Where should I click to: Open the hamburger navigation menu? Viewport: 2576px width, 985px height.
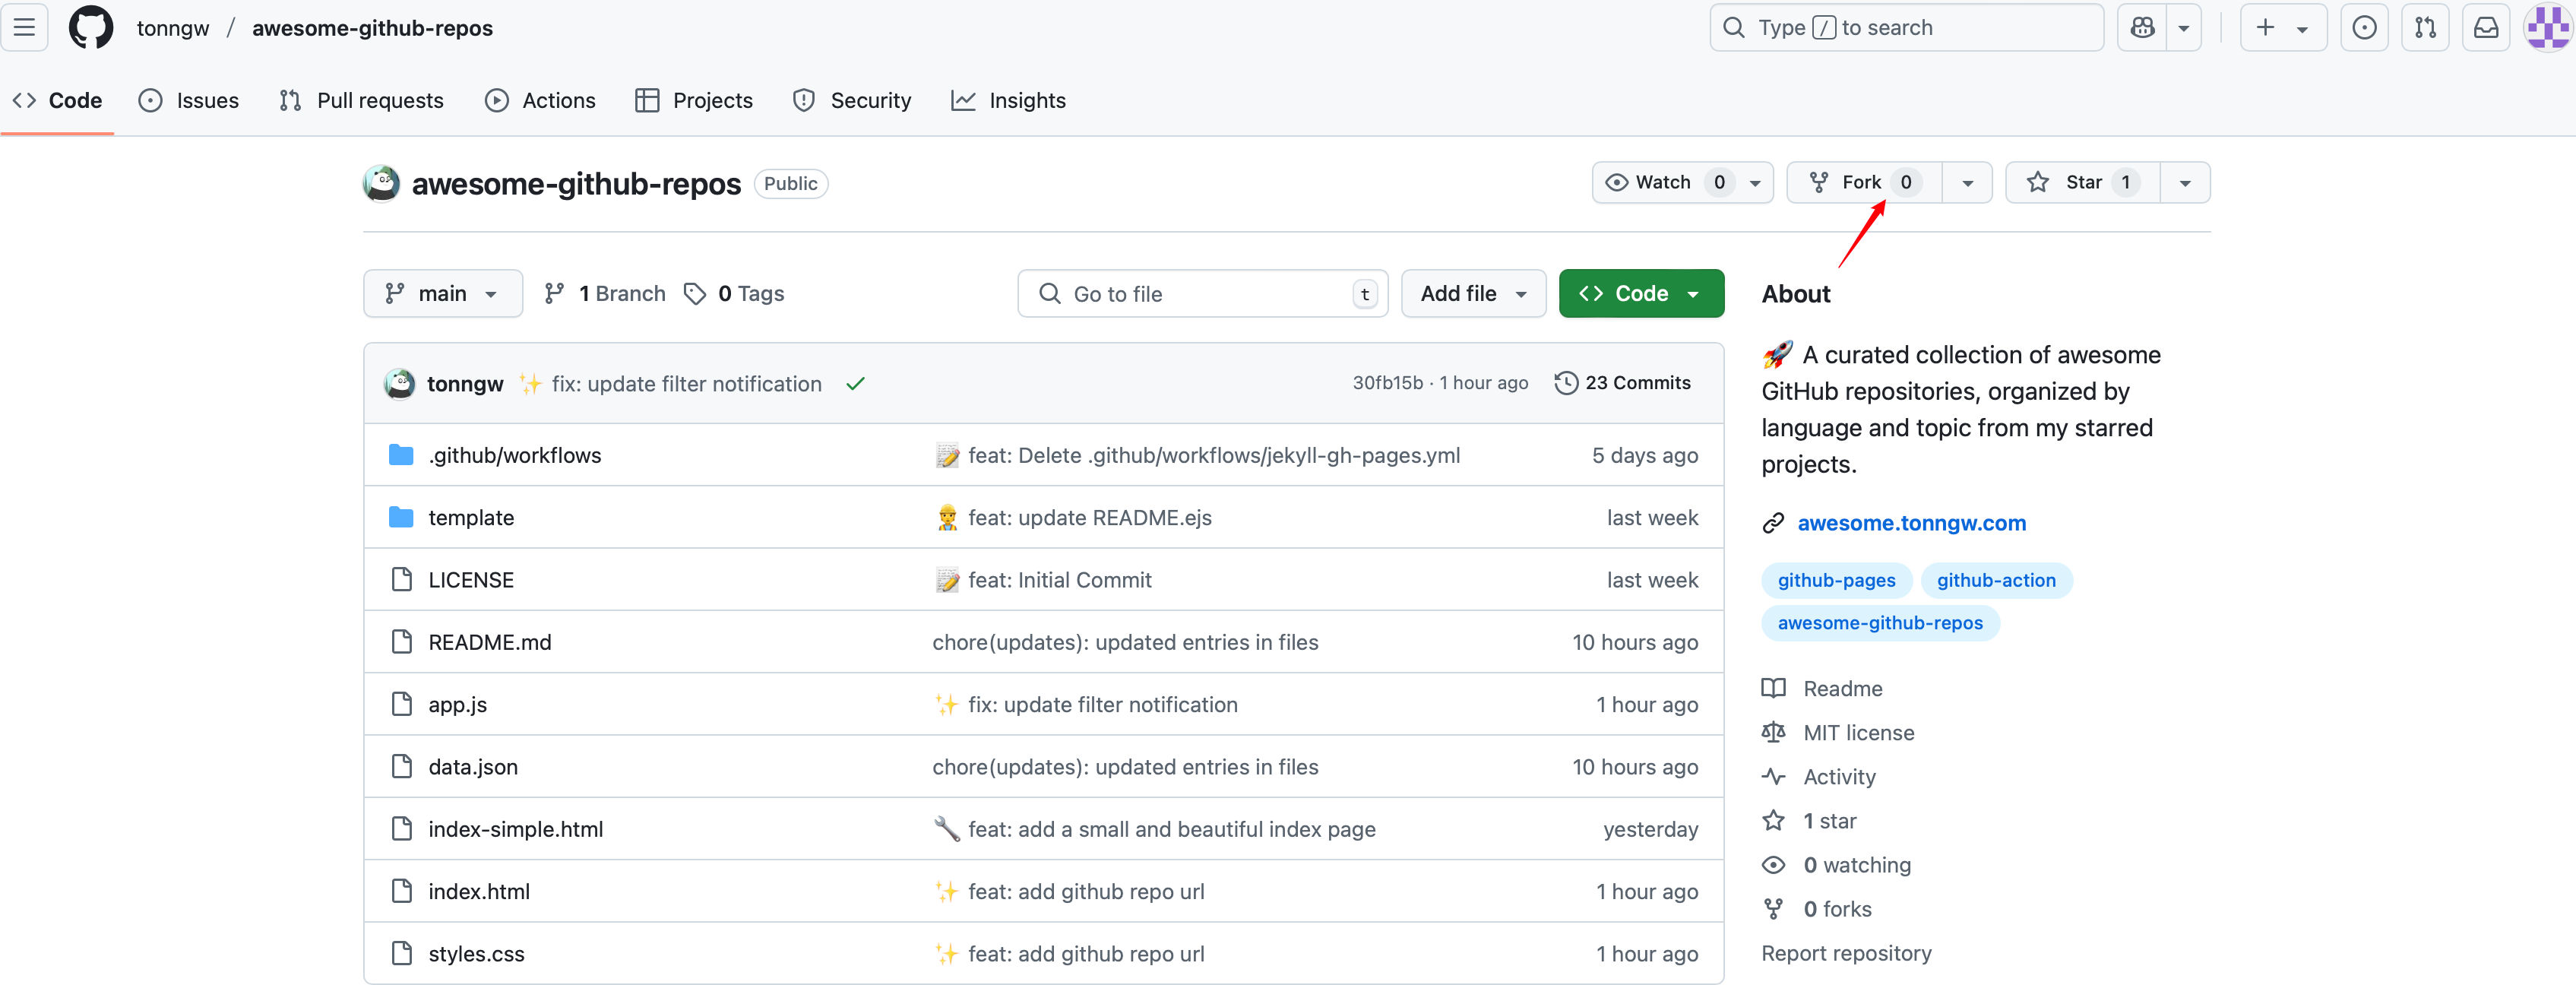(24, 28)
